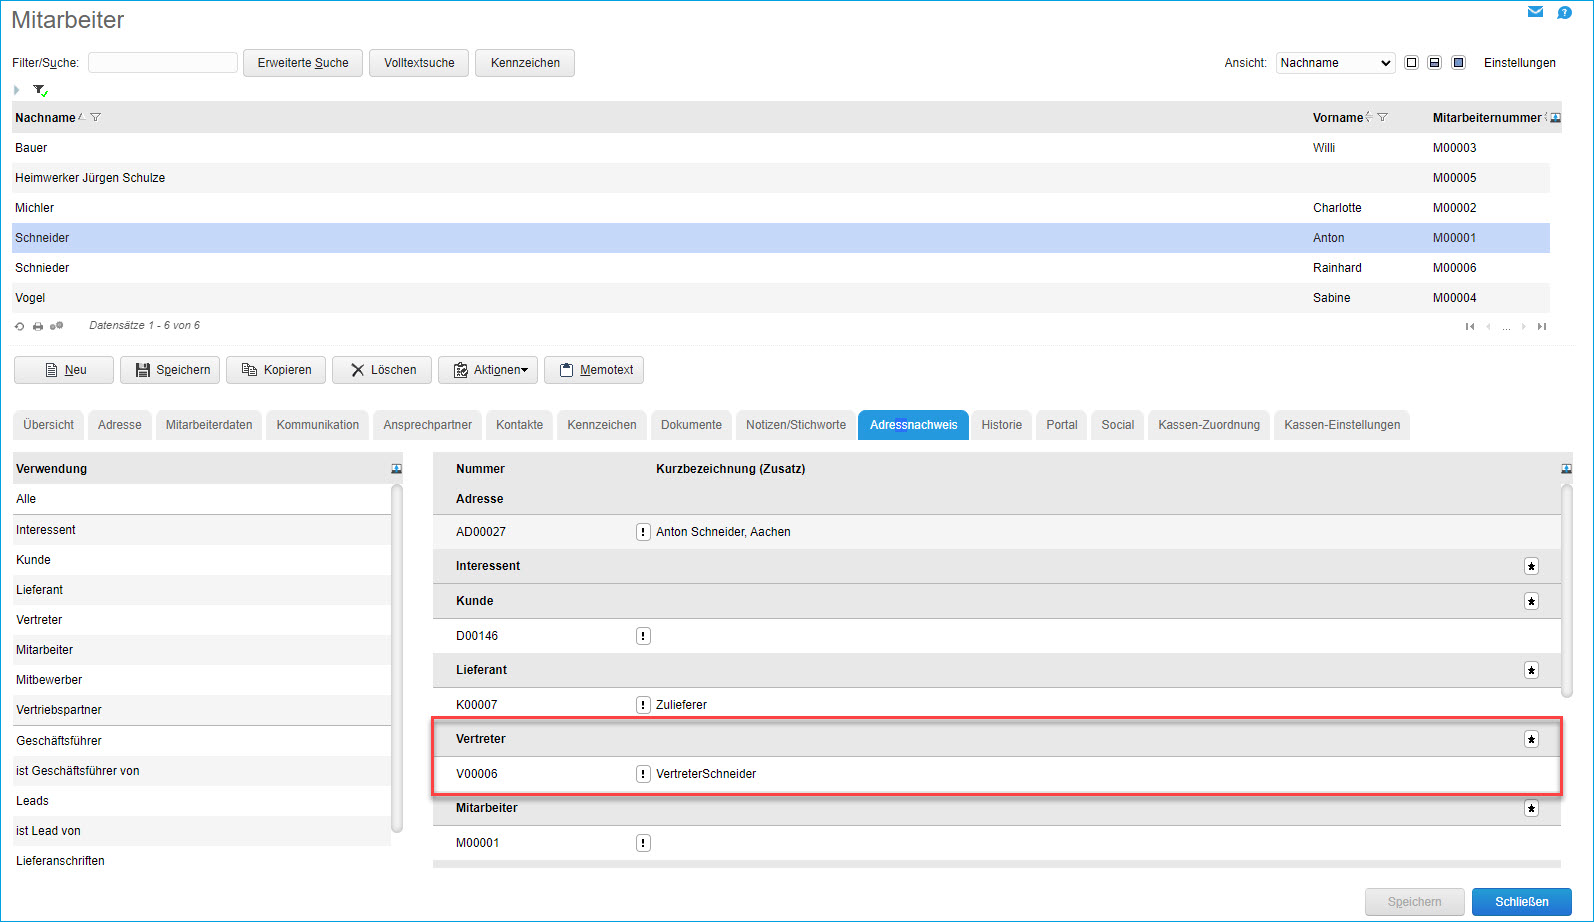The height and width of the screenshot is (922, 1594).
Task: Click the Erweiterte Suche button
Action: click(303, 63)
